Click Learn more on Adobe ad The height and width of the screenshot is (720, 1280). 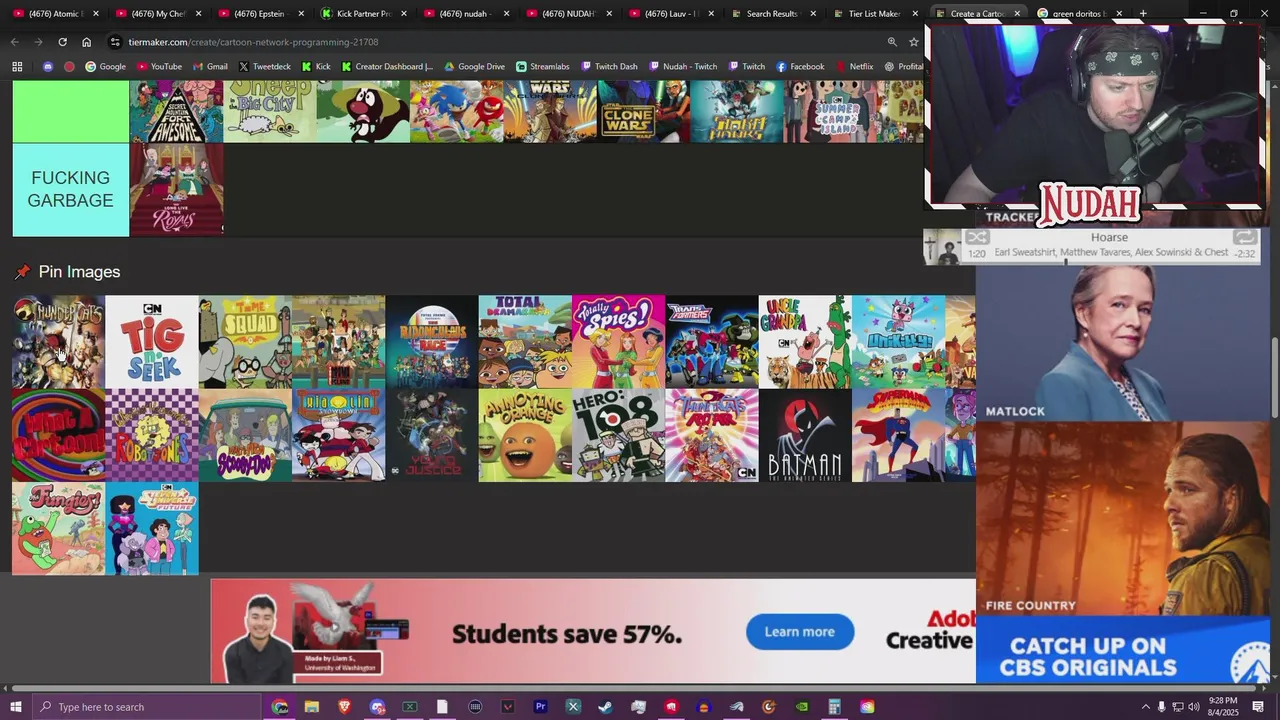[799, 632]
